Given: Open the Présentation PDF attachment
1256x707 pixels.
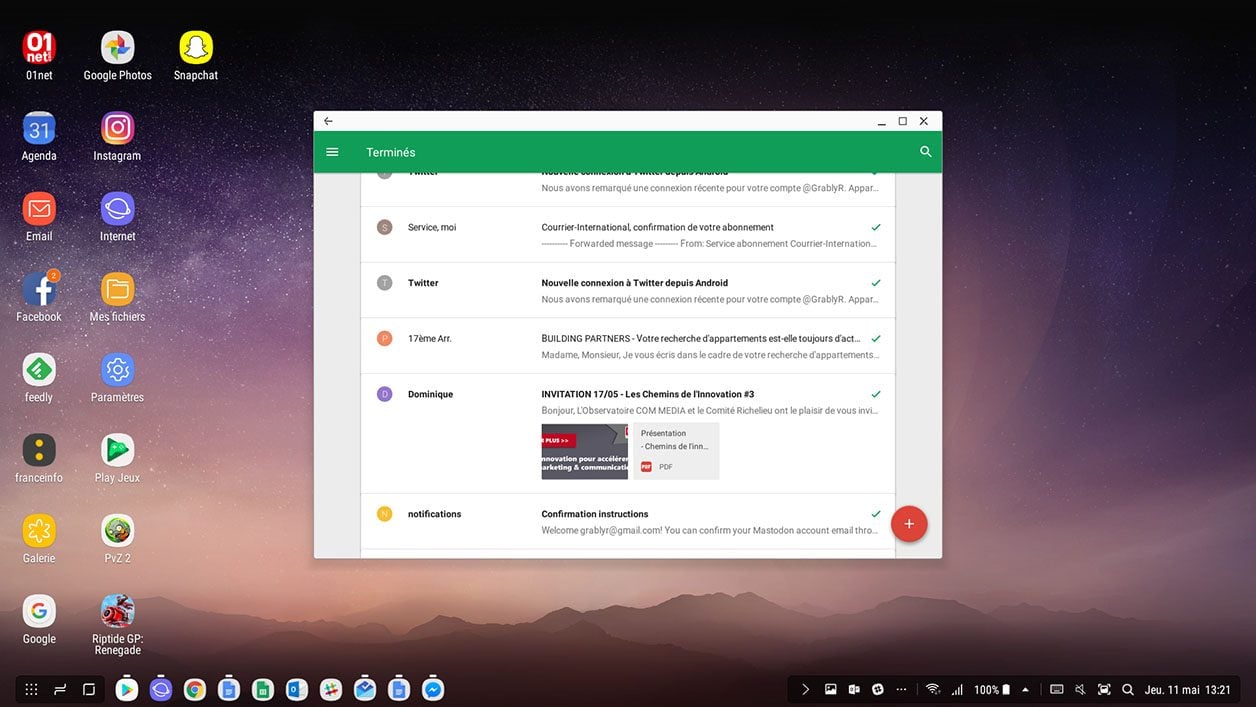Looking at the screenshot, I should click(x=676, y=451).
